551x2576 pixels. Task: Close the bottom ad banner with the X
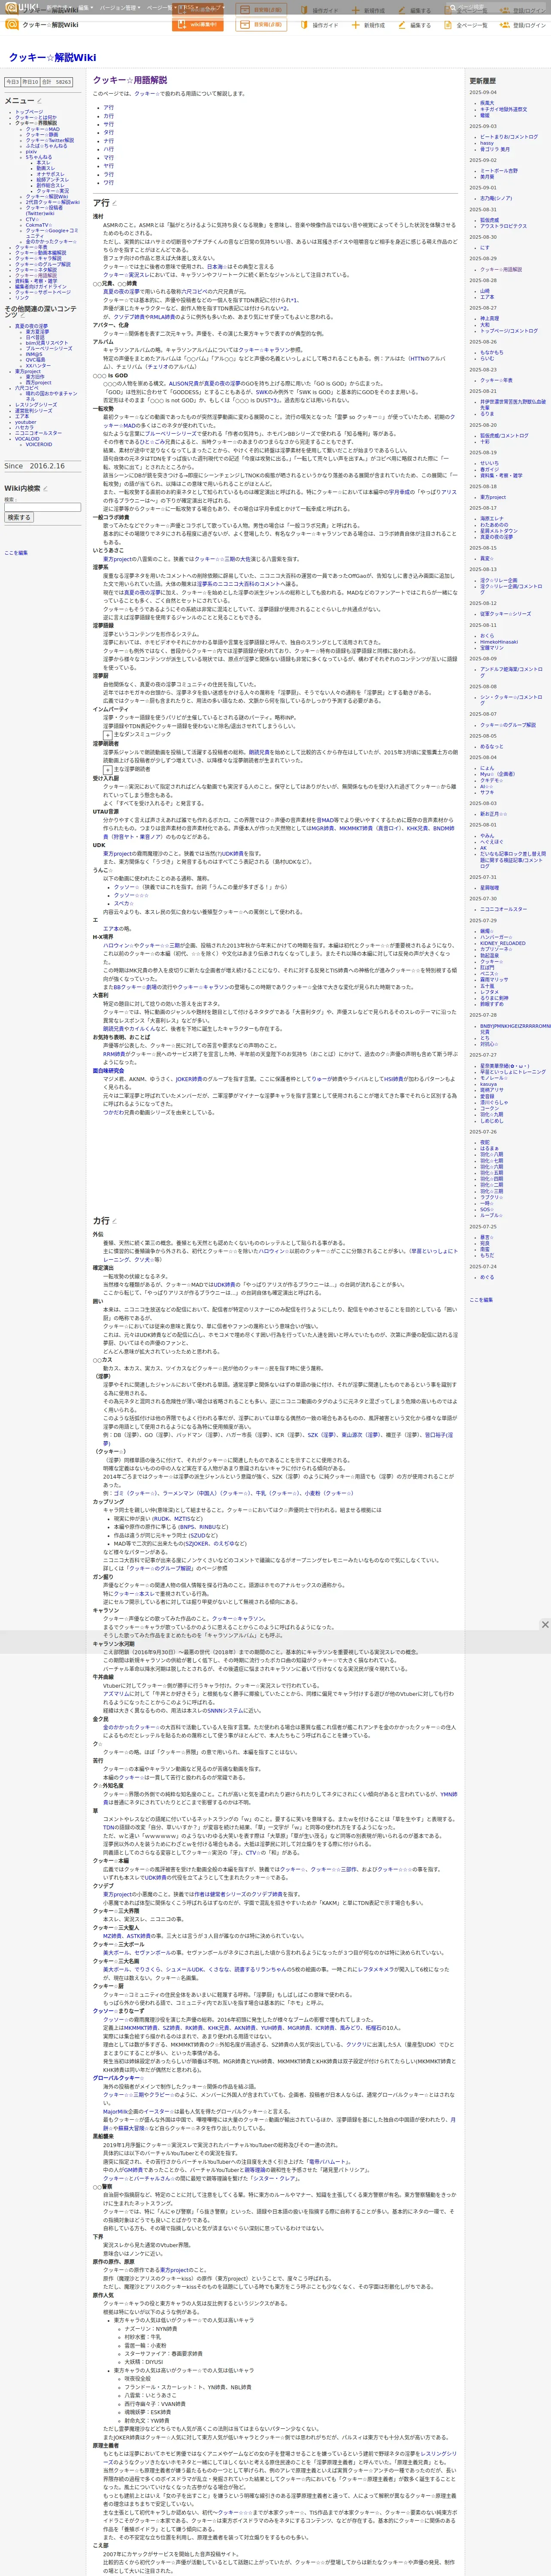click(544, 1625)
